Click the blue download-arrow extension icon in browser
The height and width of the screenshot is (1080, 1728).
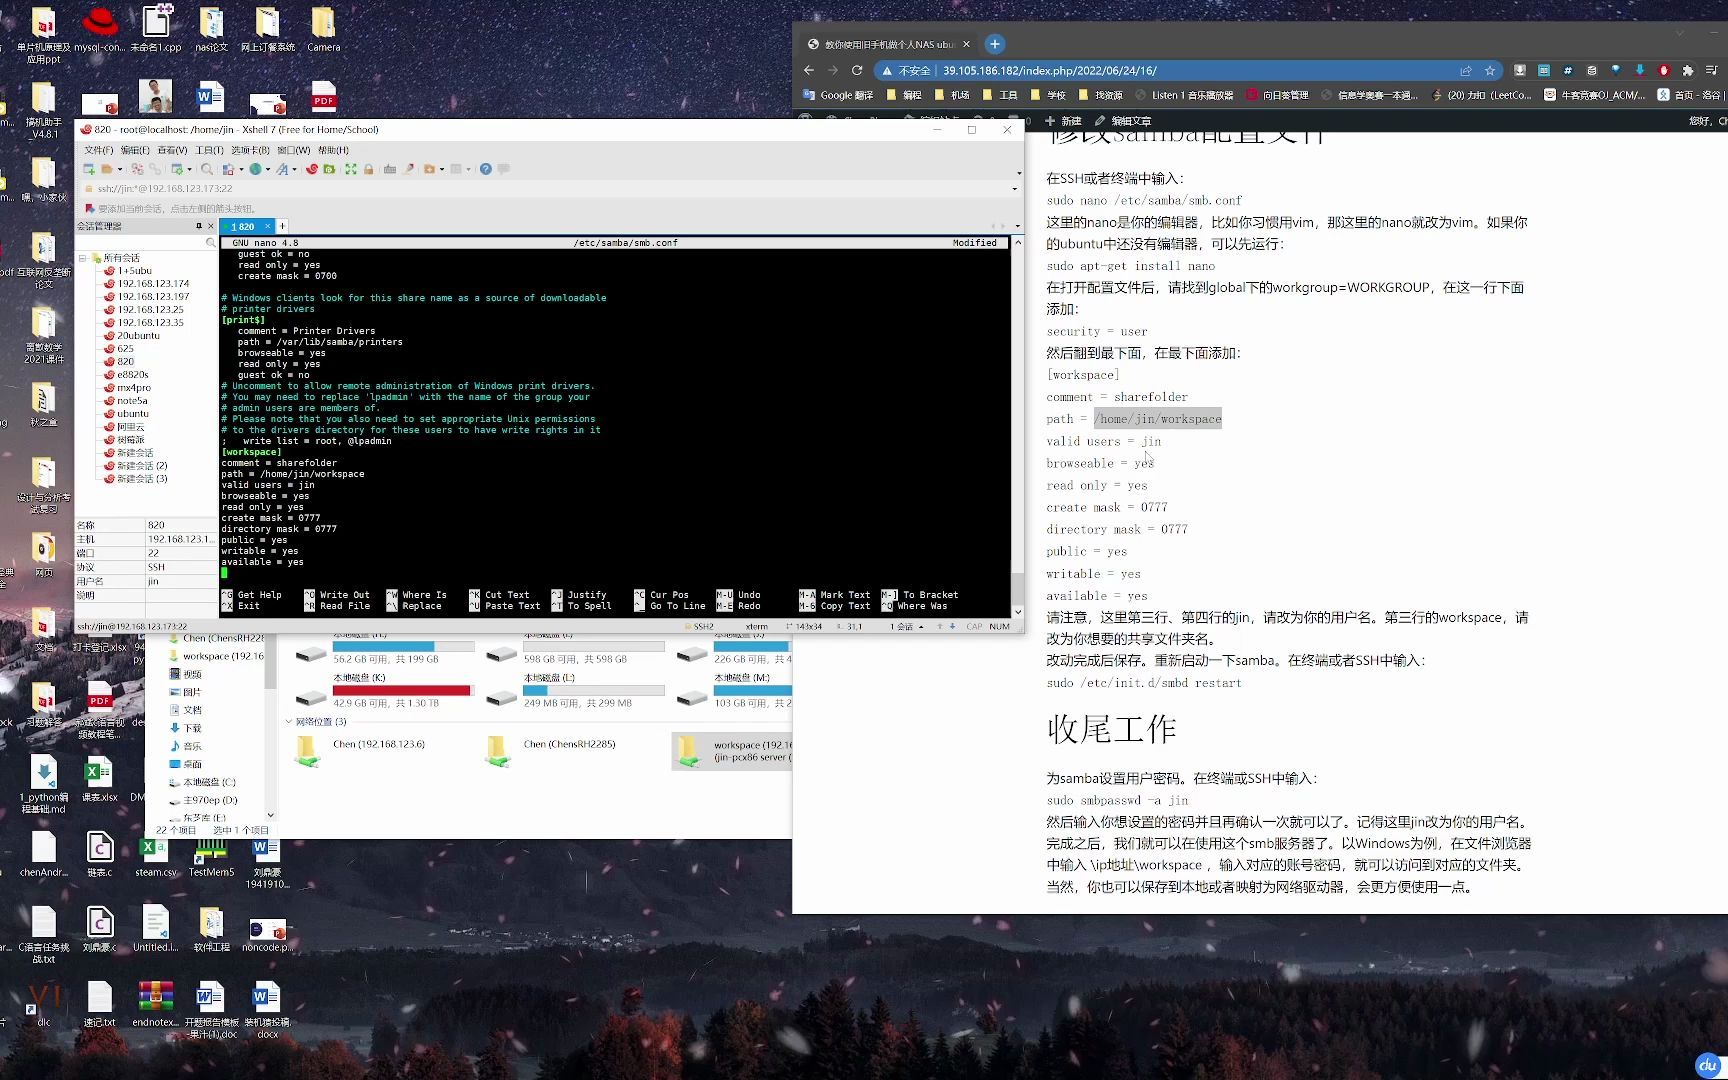click(1640, 70)
